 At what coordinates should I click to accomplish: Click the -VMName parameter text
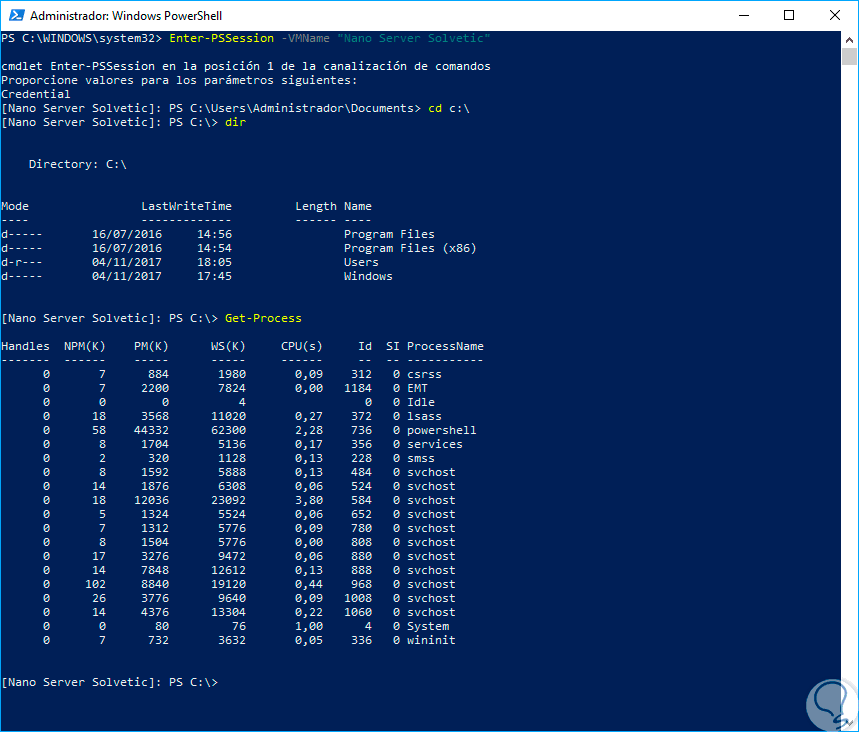pos(305,38)
